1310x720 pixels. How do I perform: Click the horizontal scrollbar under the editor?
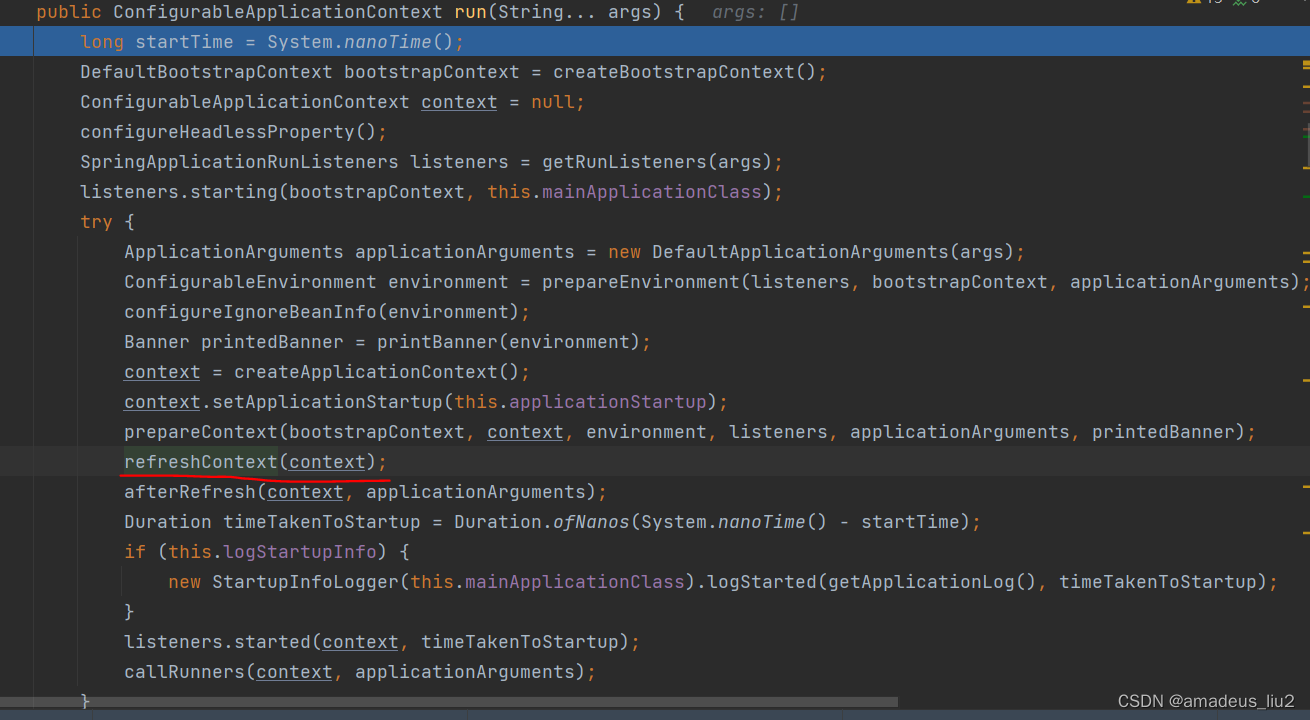(450, 702)
